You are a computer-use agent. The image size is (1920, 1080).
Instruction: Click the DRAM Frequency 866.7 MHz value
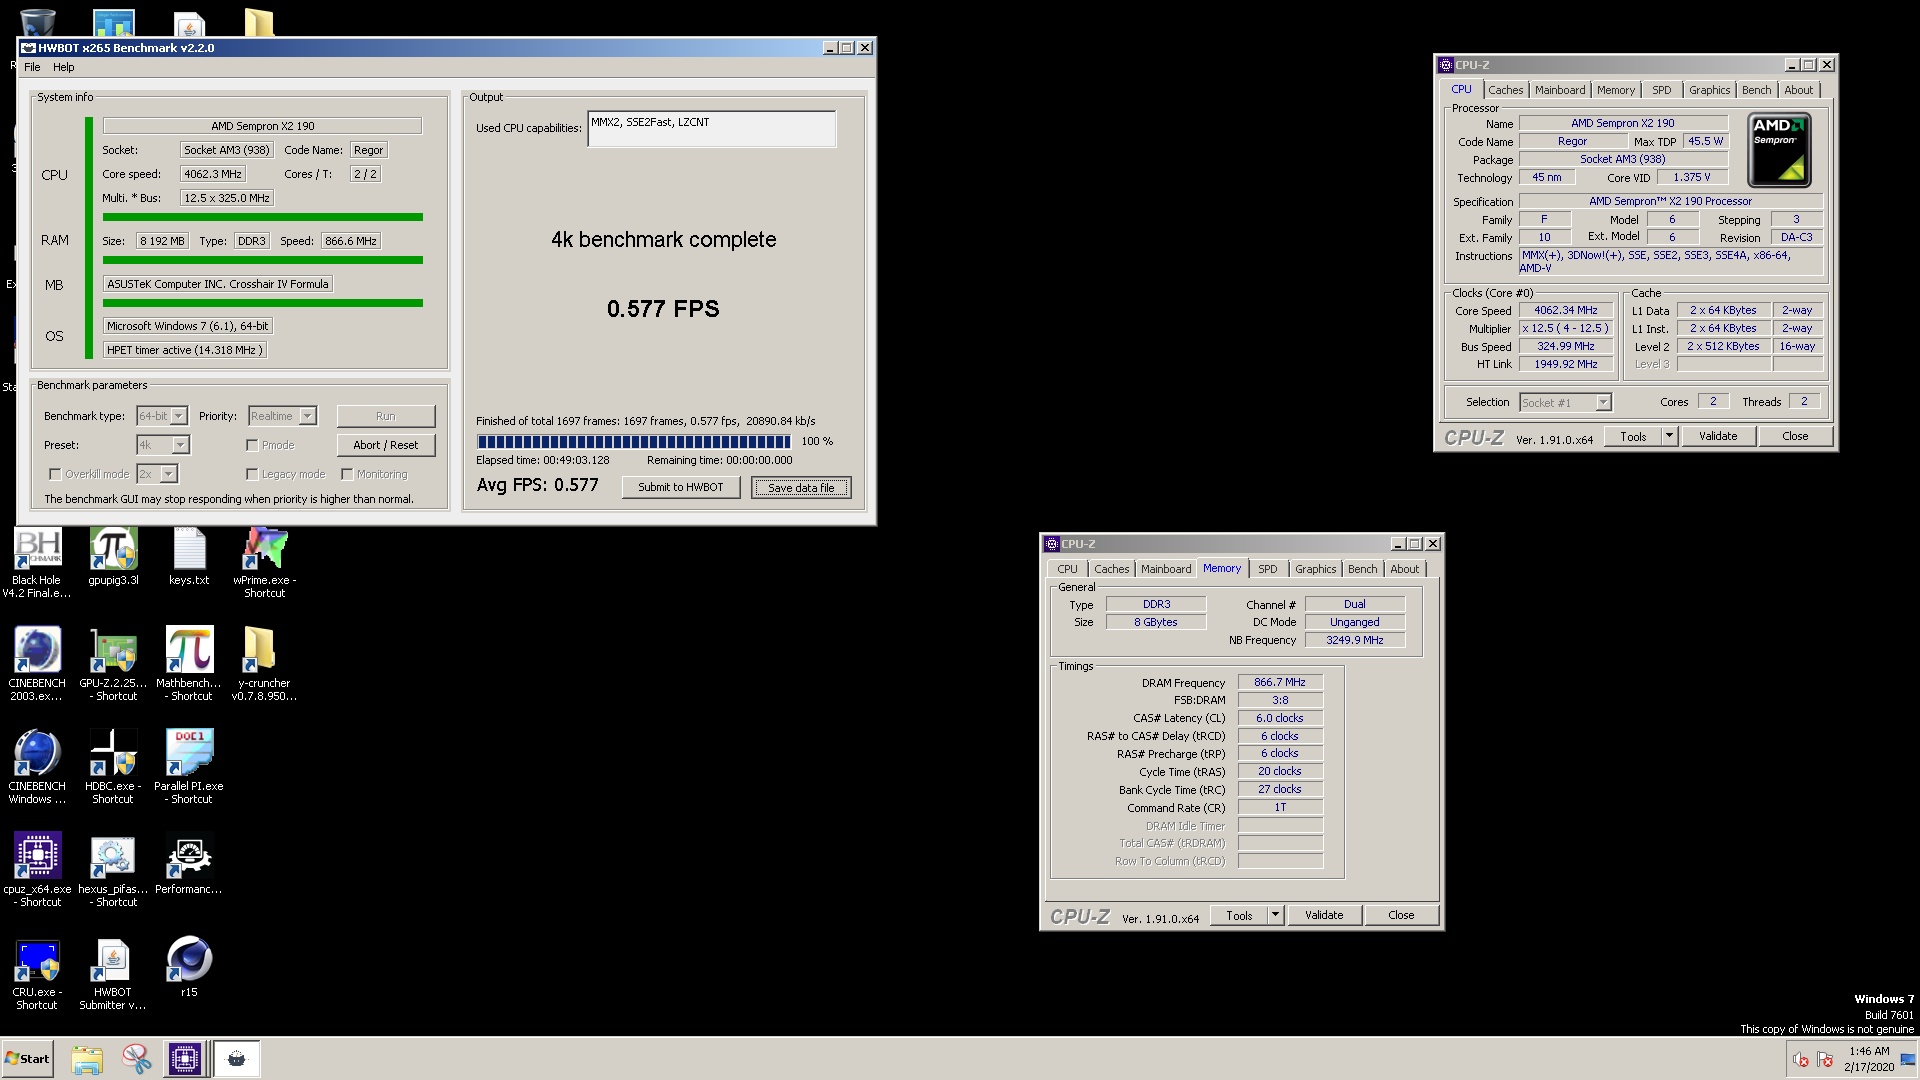pos(1280,682)
